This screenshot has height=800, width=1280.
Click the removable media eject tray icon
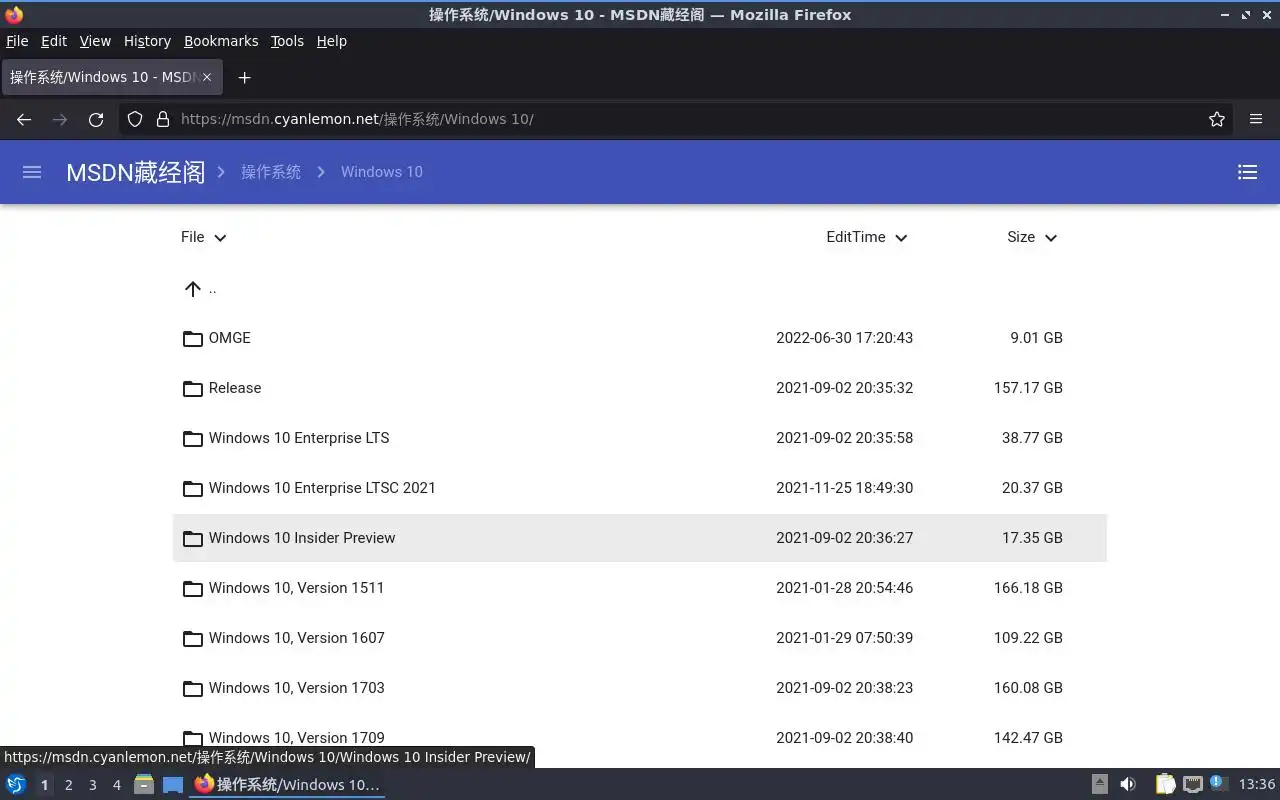[1099, 785]
